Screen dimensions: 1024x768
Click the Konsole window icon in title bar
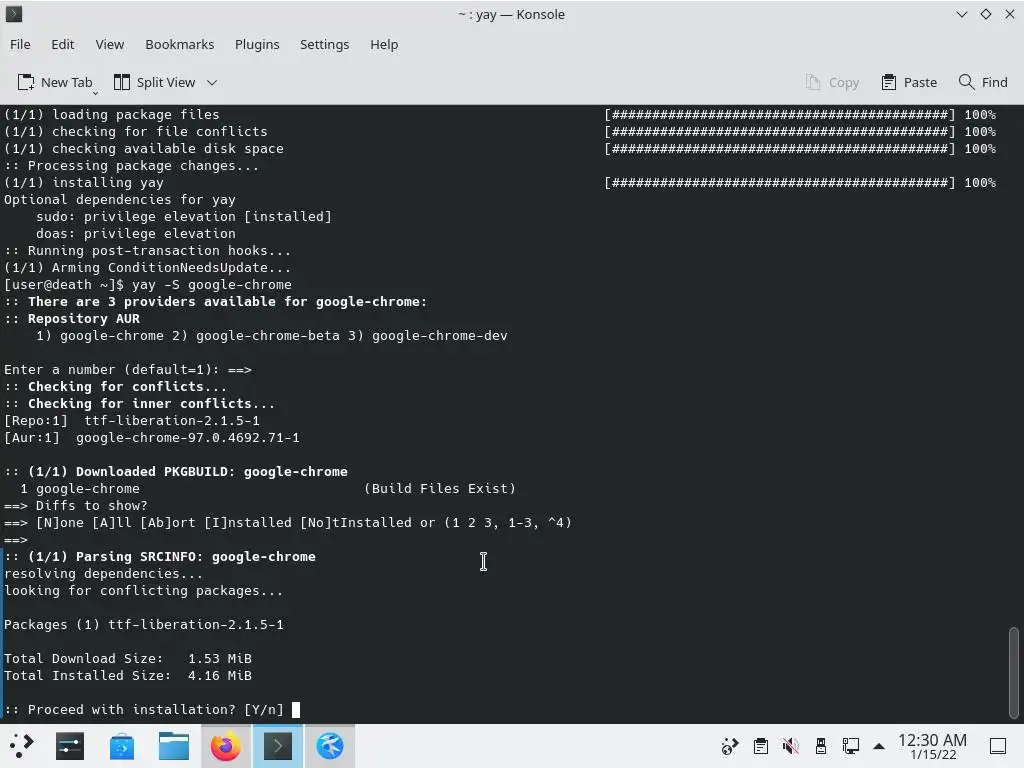(x=14, y=14)
